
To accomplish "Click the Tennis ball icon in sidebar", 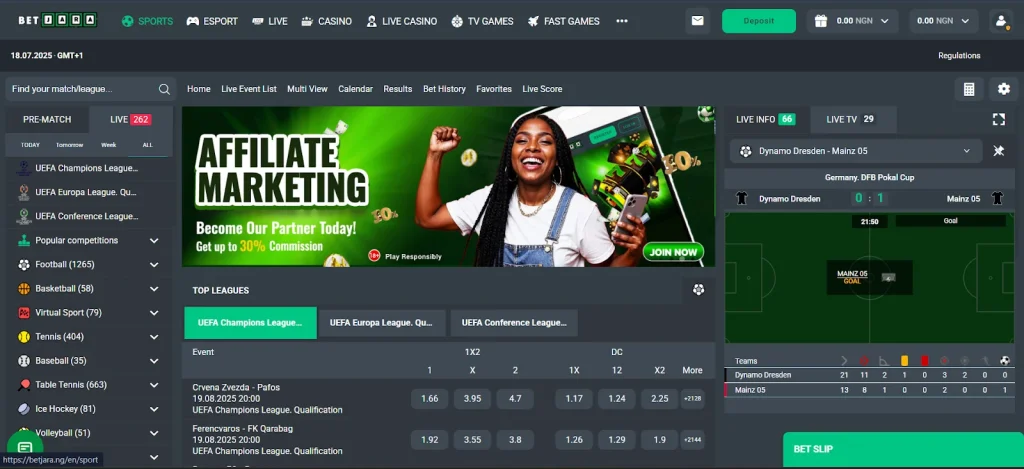I will (x=24, y=337).
